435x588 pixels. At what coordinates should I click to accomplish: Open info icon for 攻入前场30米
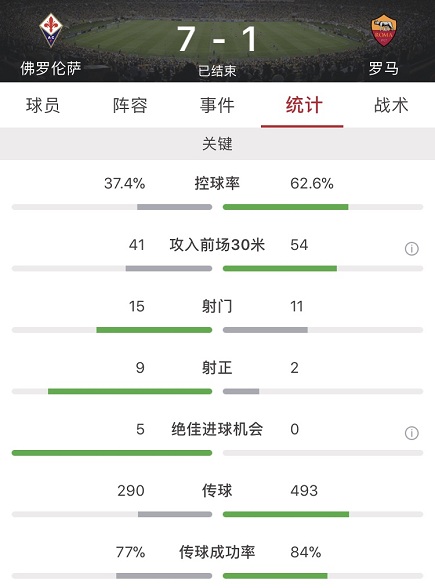(411, 248)
